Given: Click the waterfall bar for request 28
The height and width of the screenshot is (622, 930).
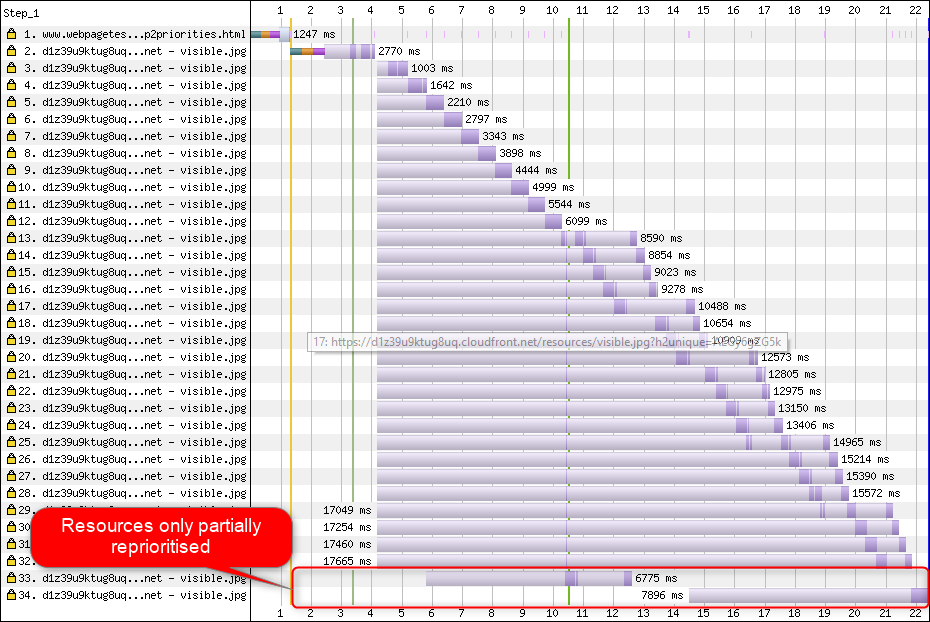Looking at the screenshot, I should click(613, 493).
